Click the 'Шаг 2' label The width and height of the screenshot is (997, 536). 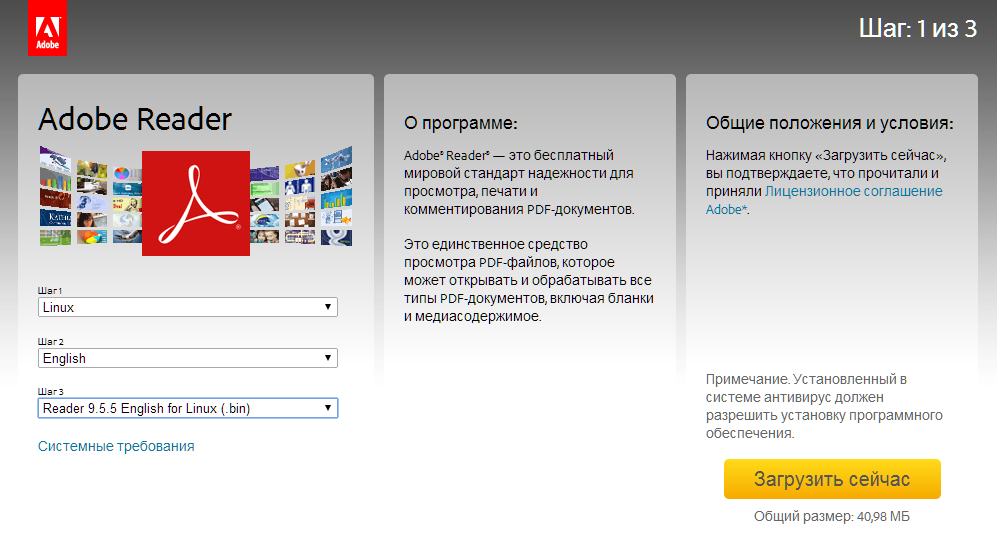[50, 341]
